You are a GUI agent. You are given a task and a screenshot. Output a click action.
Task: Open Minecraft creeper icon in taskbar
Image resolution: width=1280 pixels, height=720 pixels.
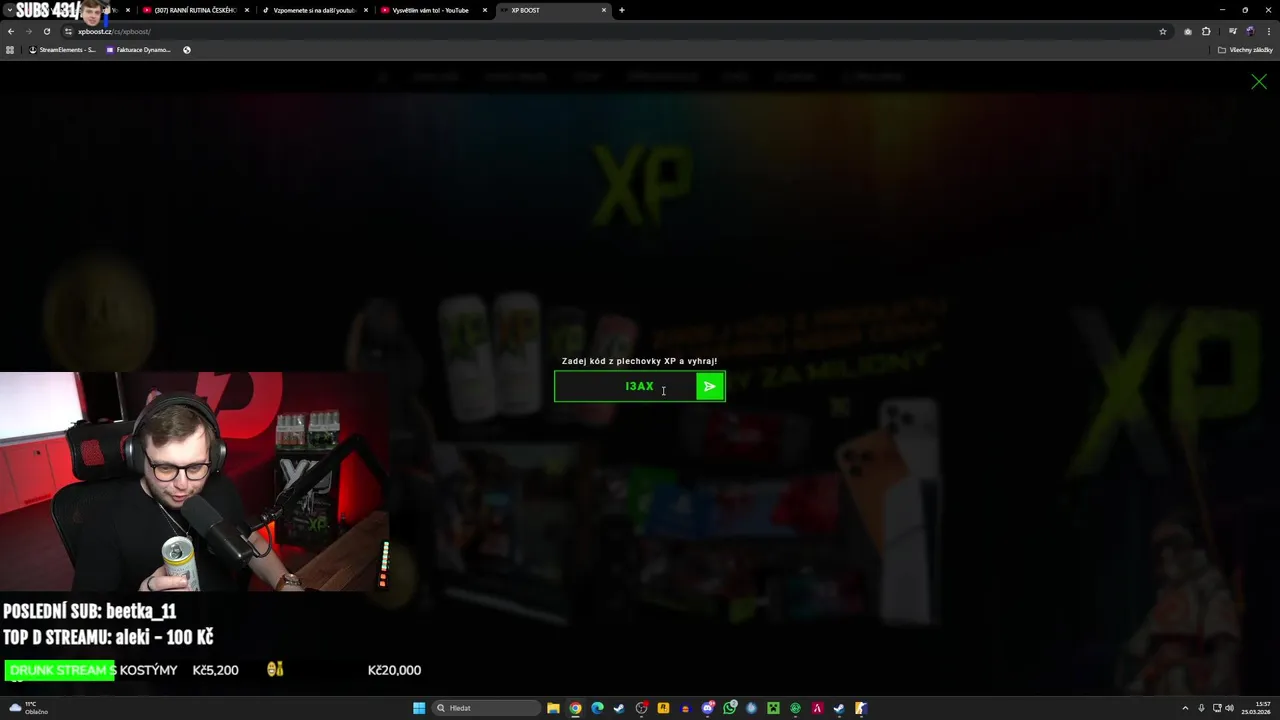[x=773, y=708]
